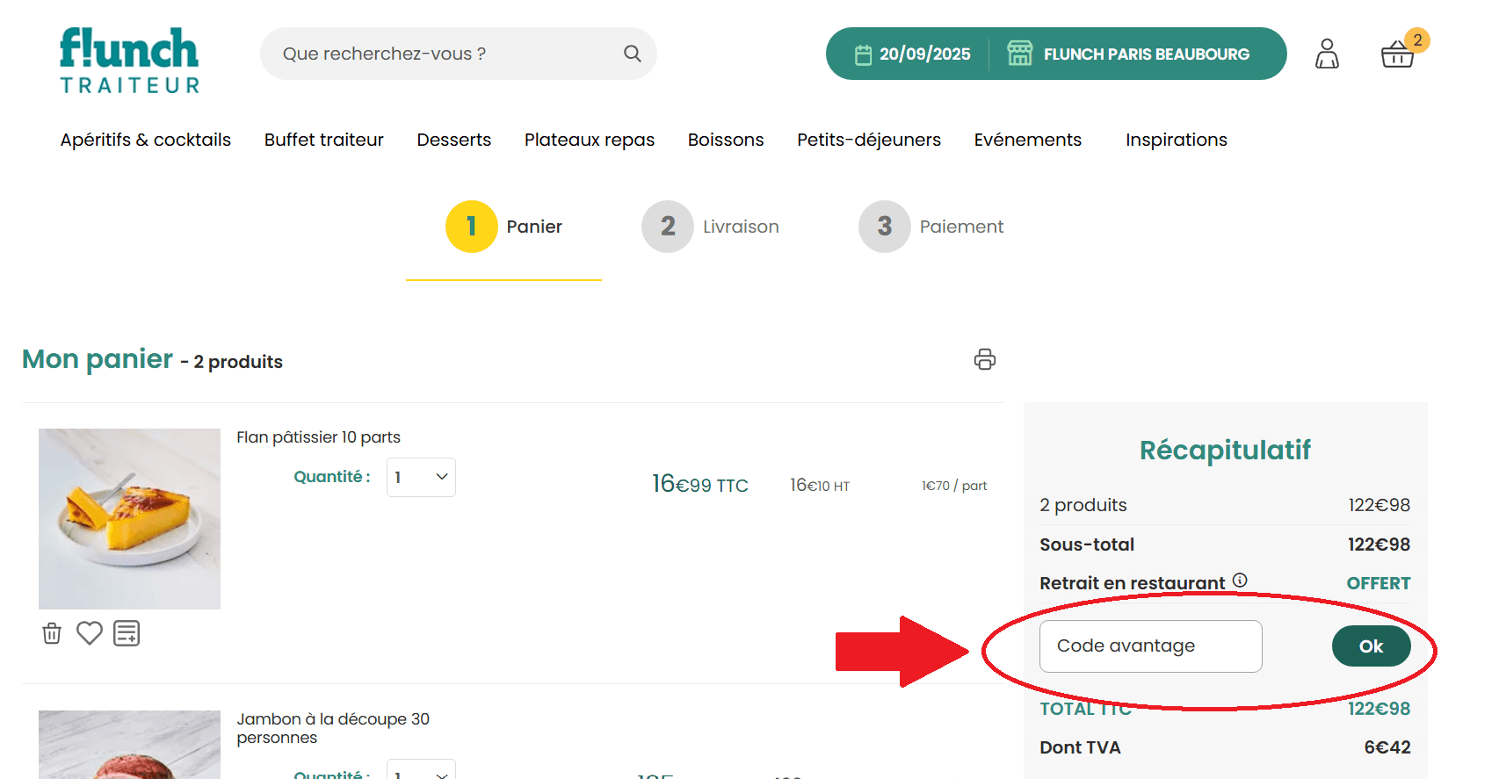Image resolution: width=1500 pixels, height=779 pixels.
Task: Open Desserts menu
Action: click(x=454, y=140)
